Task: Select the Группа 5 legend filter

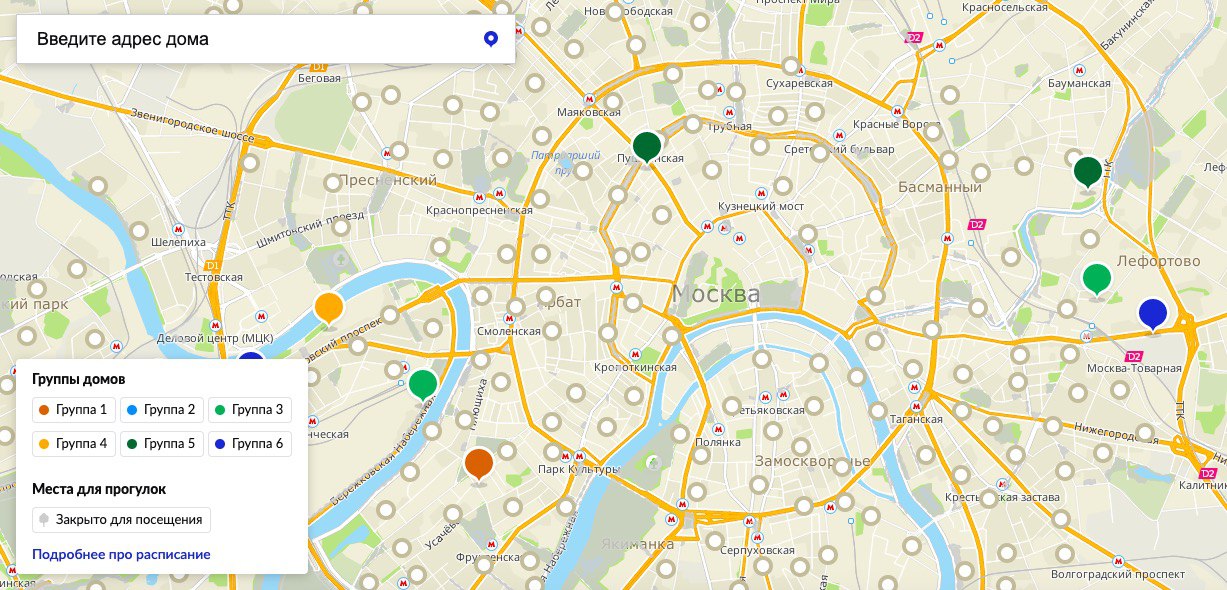Action: 161,443
